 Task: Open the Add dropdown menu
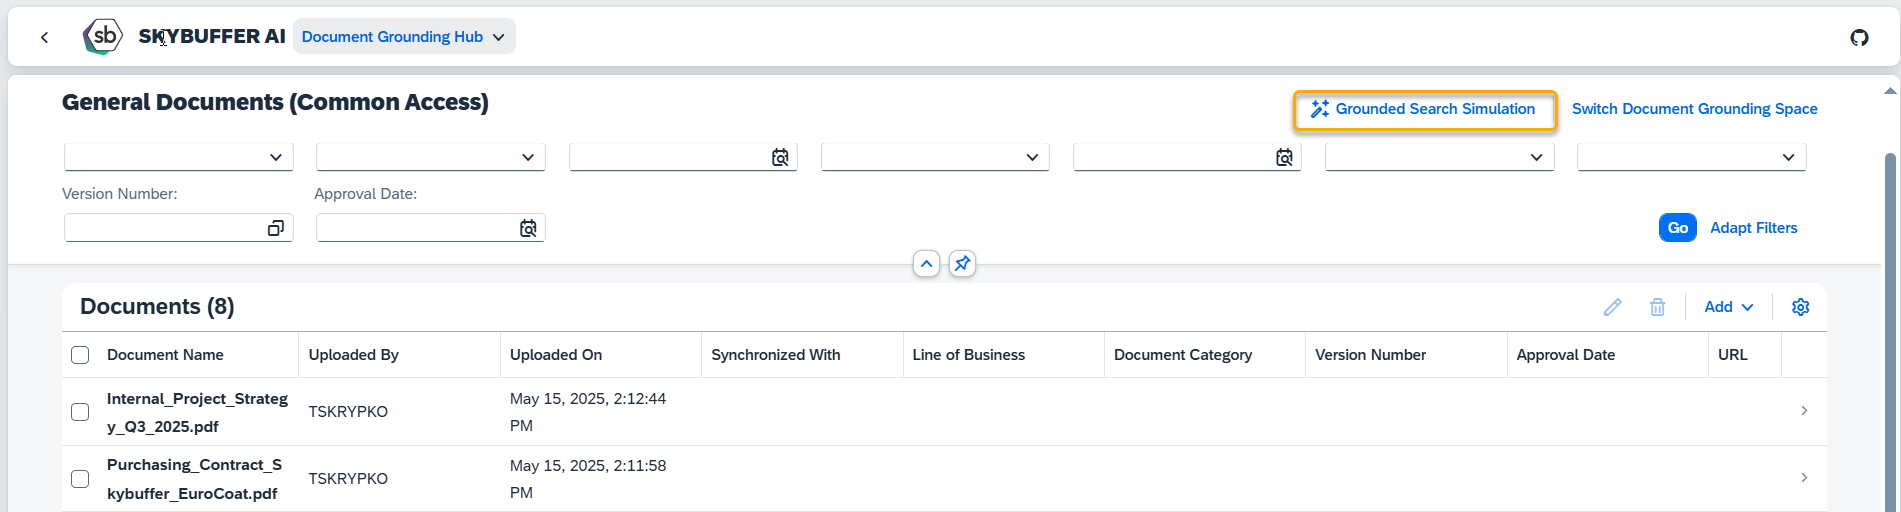1728,307
